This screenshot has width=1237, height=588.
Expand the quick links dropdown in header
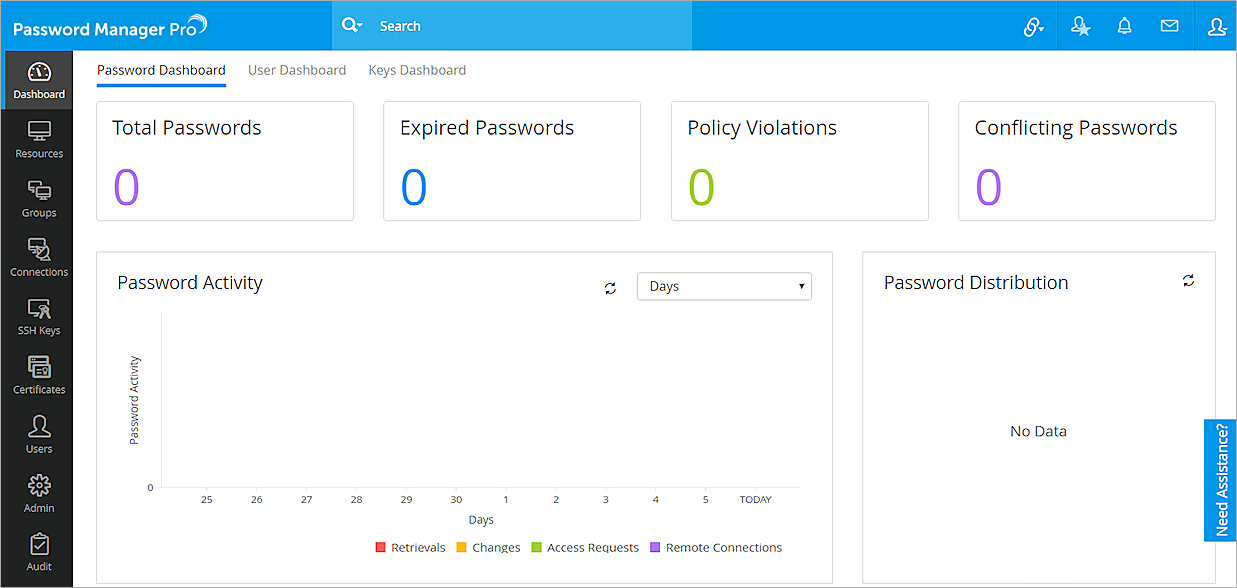coord(1033,27)
